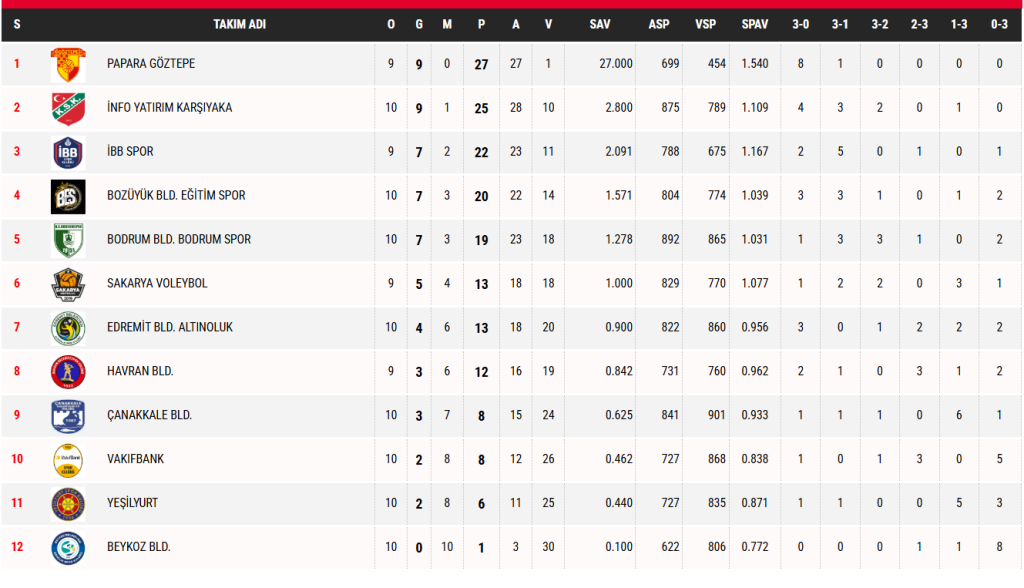
Task: Select the Bozüyük BLD. black logo
Action: 68,196
